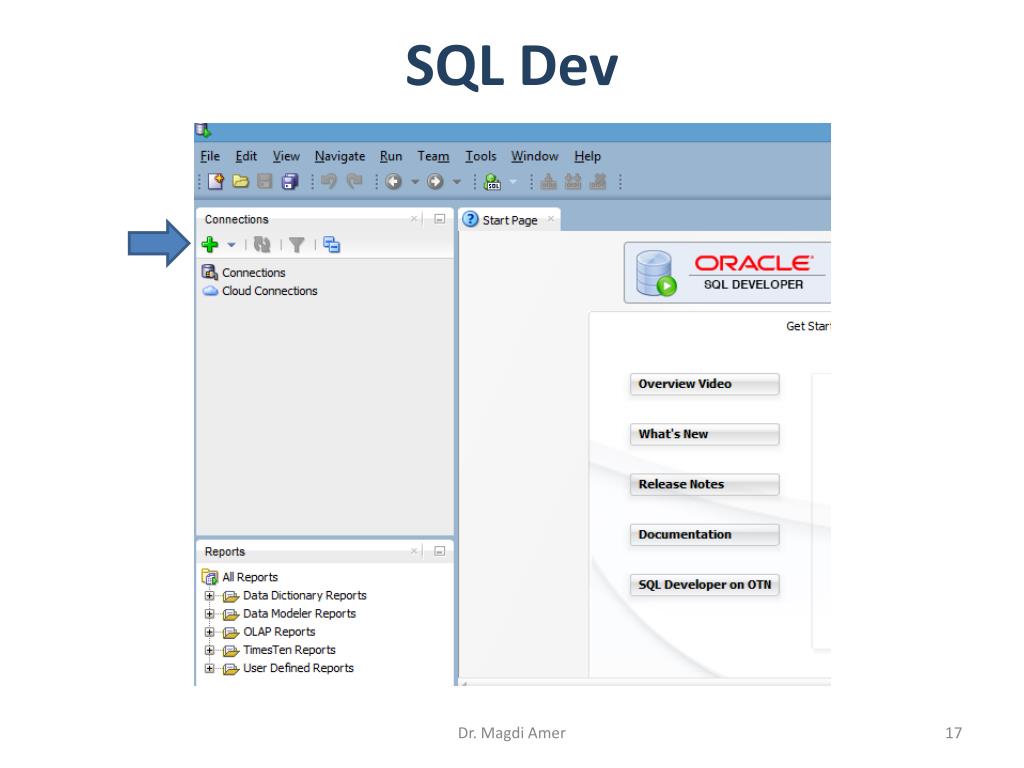
Task: Minimize the Connections panel
Action: point(440,219)
